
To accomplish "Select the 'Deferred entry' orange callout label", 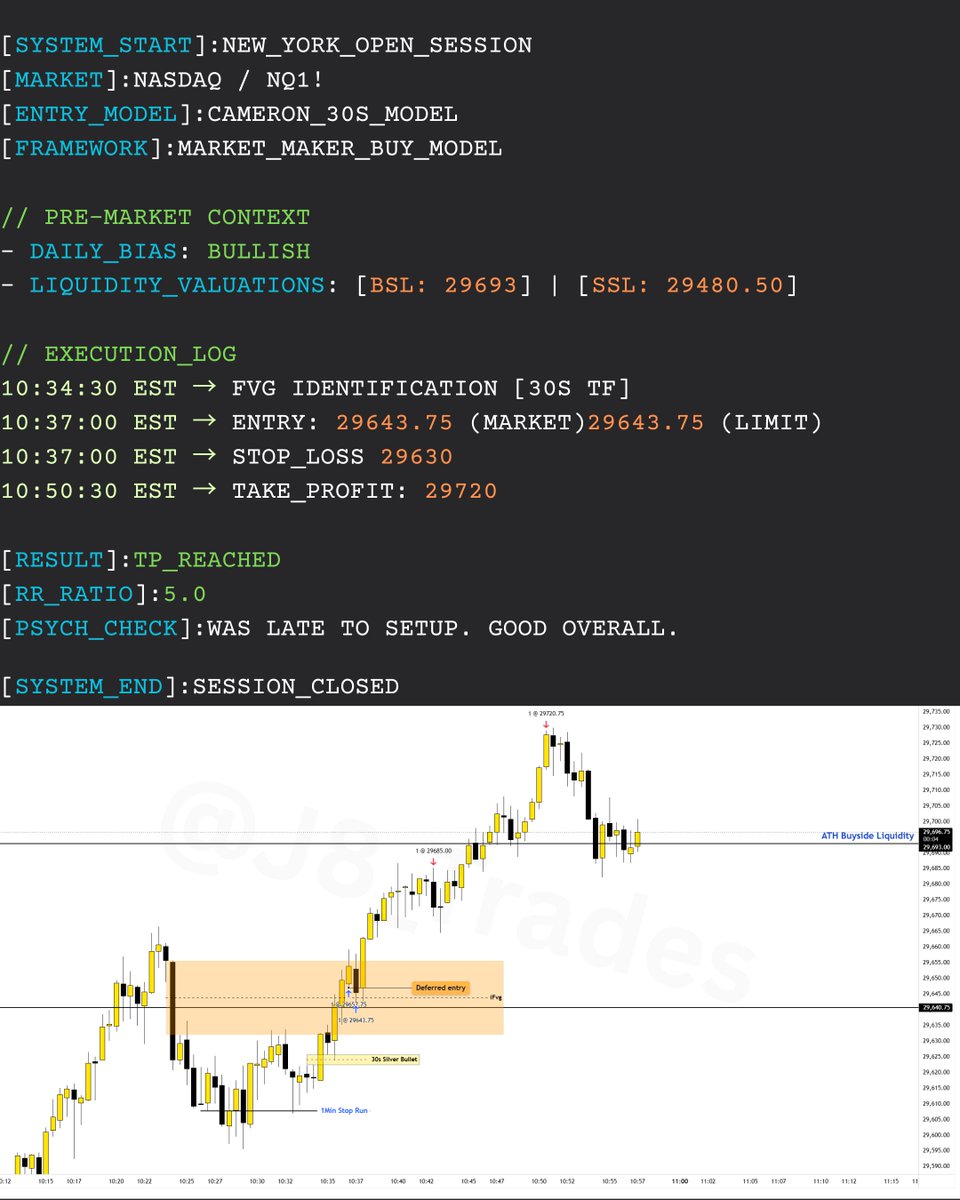I will tap(440, 988).
